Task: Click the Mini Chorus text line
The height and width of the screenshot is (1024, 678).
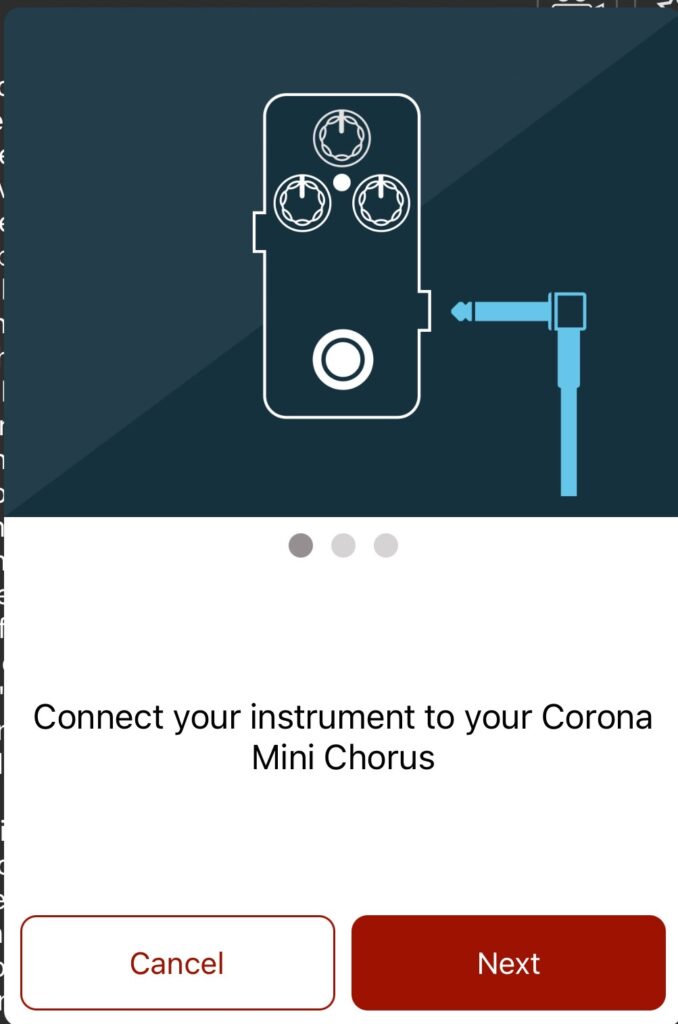Action: tap(343, 758)
